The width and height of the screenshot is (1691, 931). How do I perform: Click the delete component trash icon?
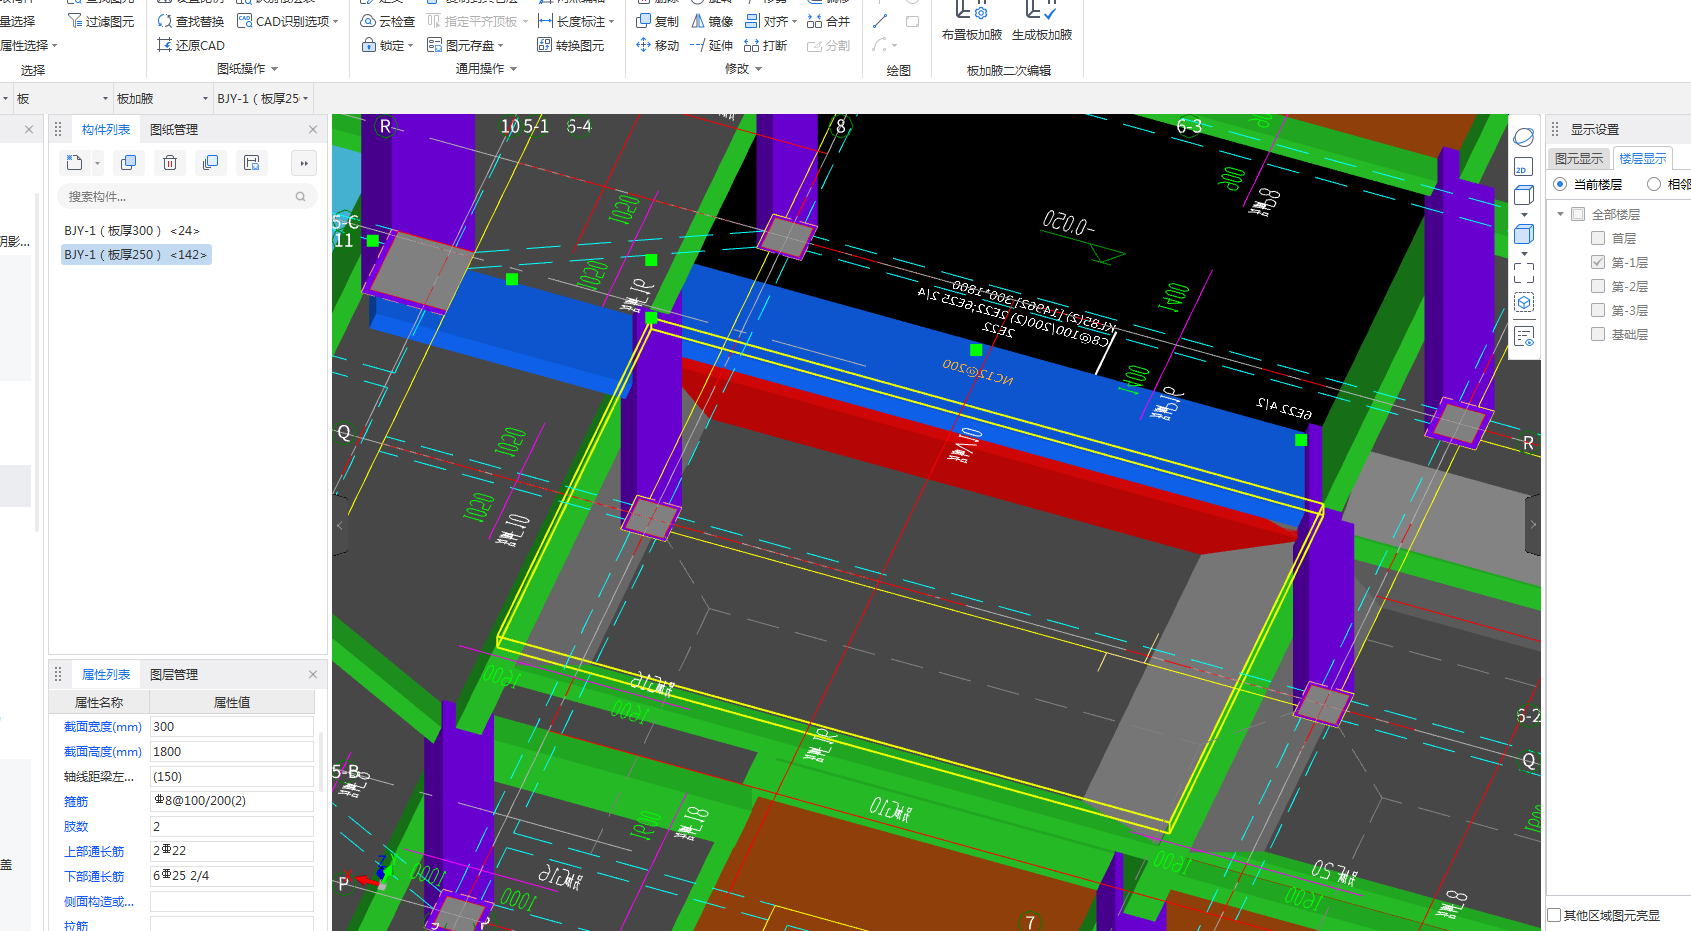pyautogui.click(x=170, y=163)
